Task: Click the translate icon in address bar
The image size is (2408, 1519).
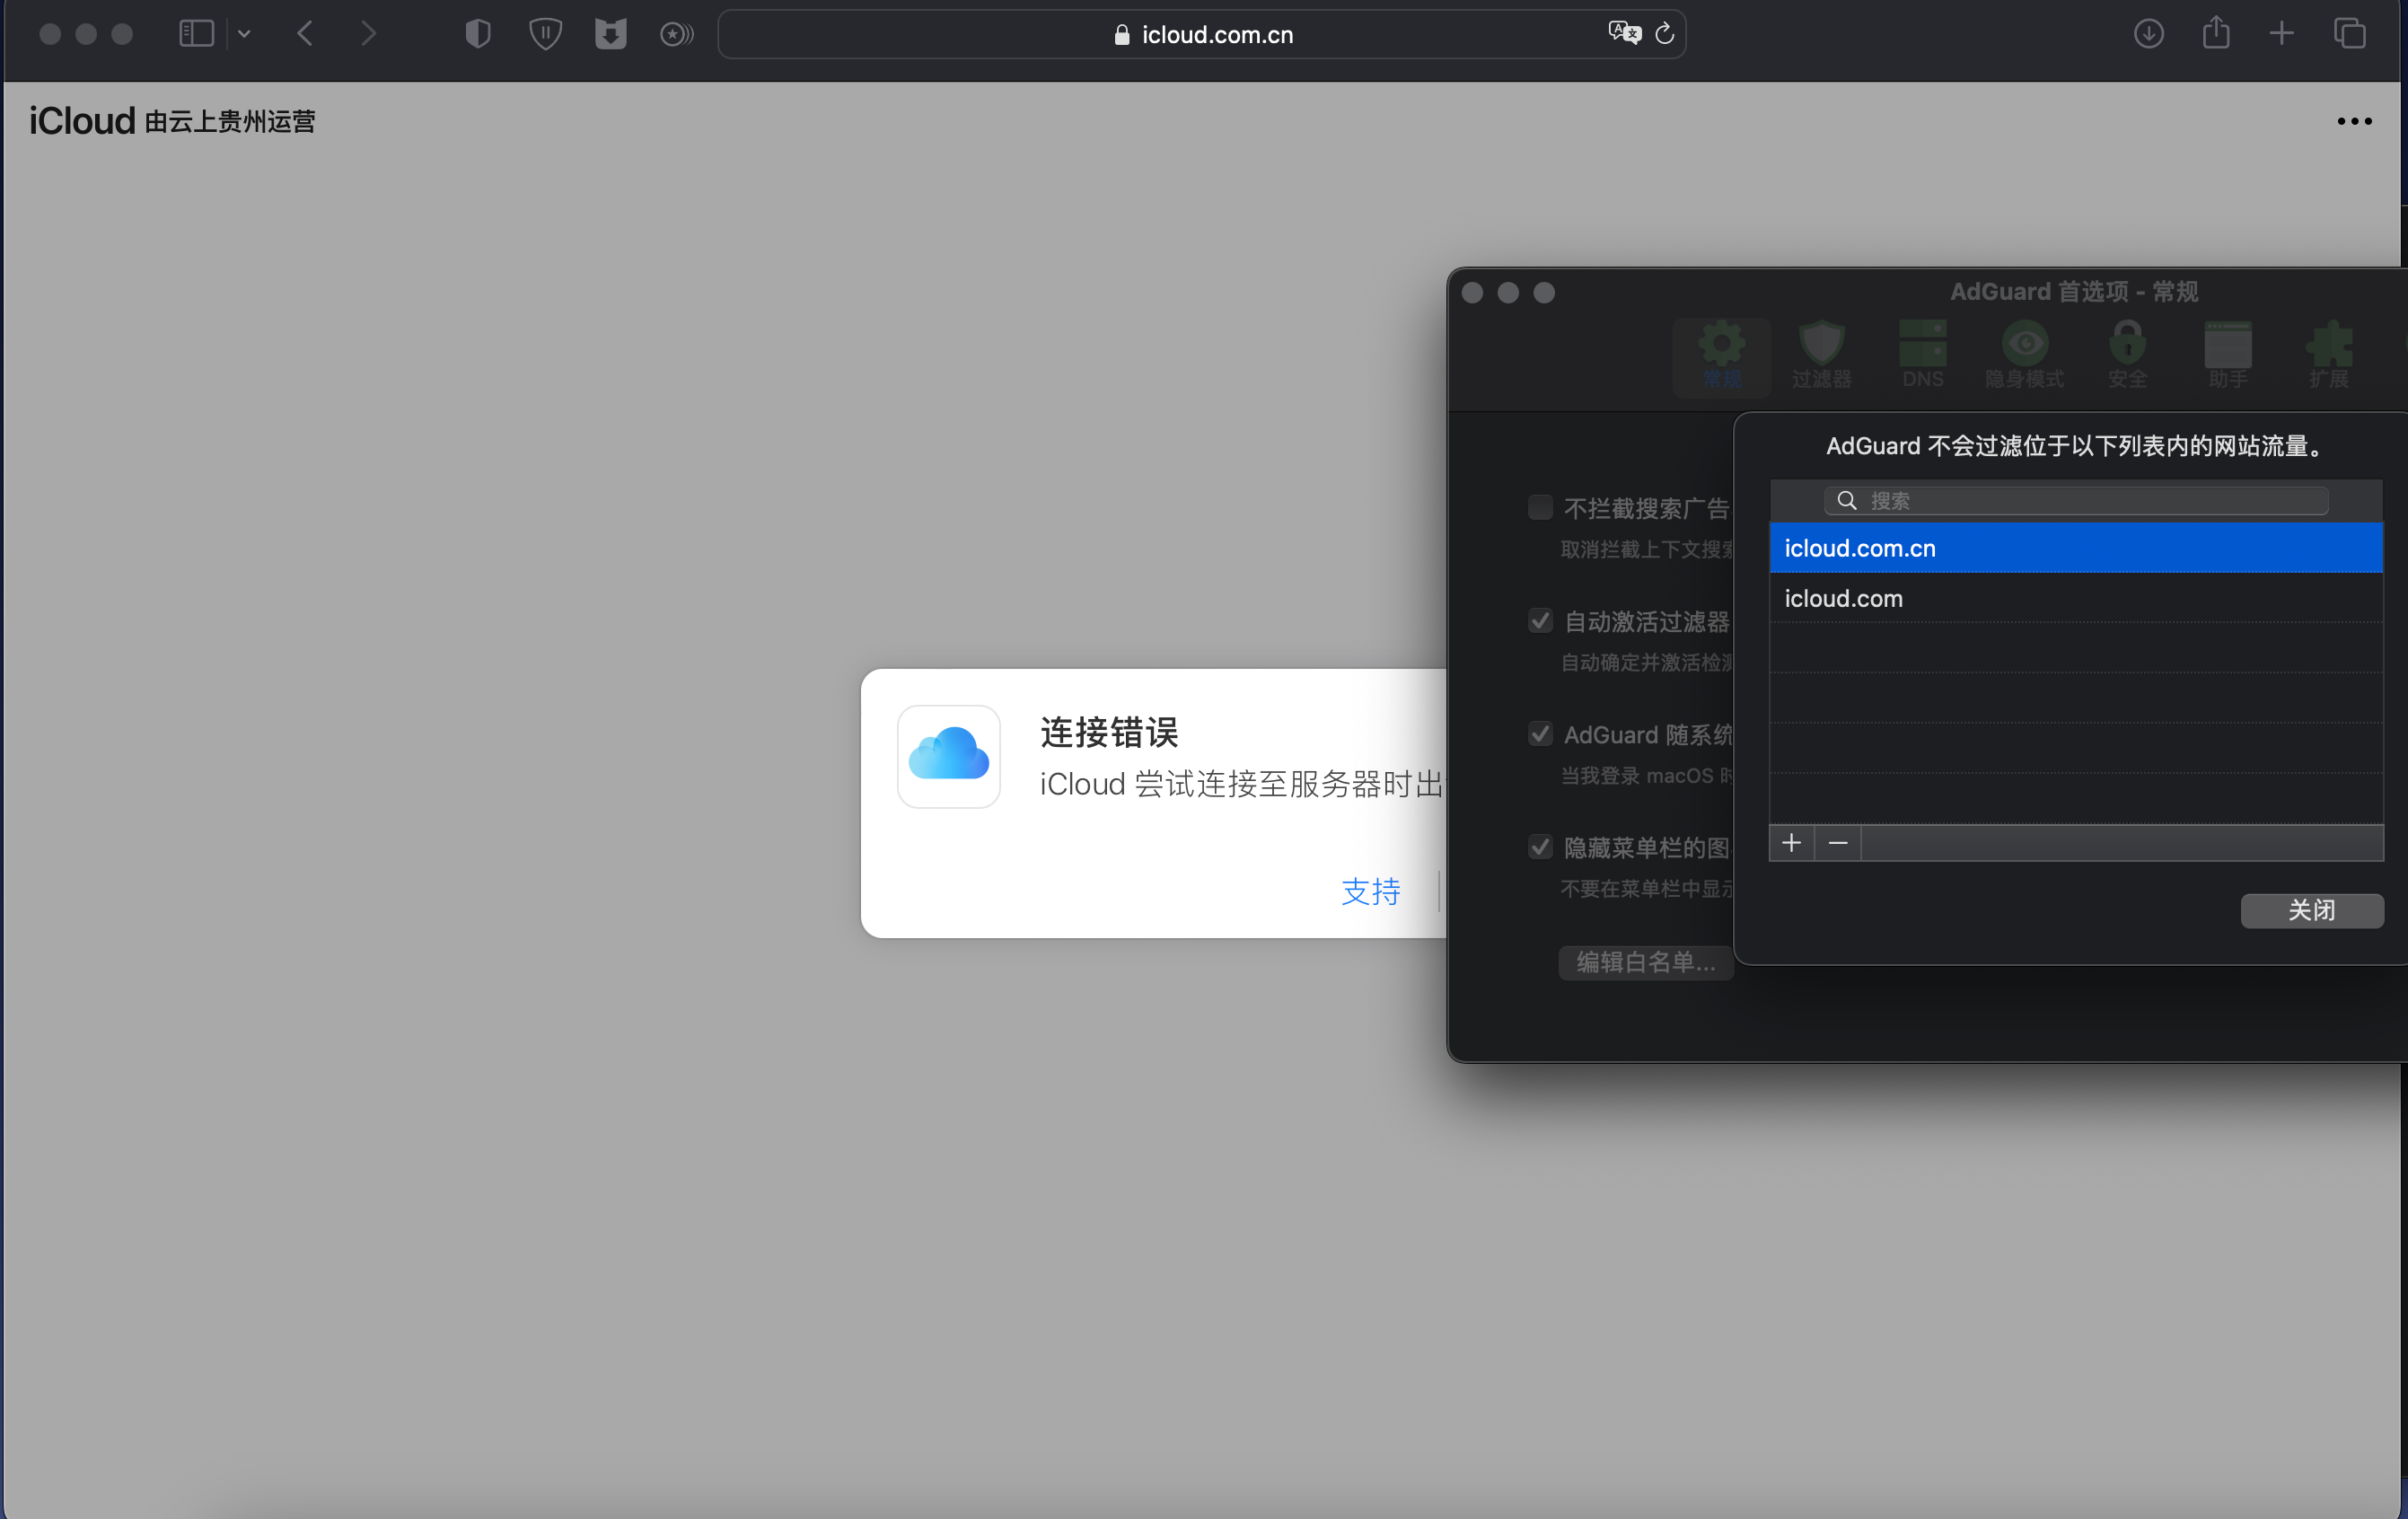Action: click(1625, 33)
